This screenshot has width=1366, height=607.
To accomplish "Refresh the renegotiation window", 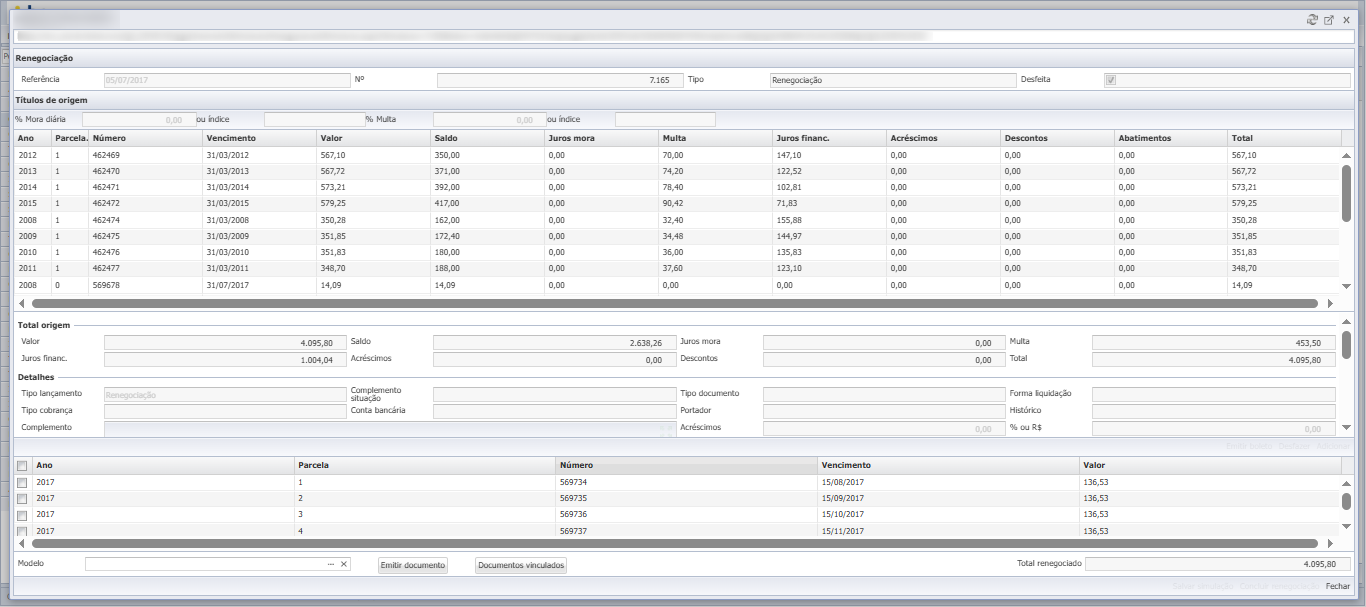I will coord(1312,20).
